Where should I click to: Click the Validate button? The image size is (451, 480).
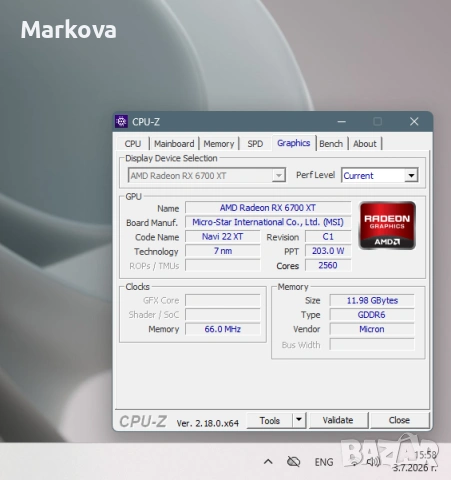pyautogui.click(x=338, y=420)
